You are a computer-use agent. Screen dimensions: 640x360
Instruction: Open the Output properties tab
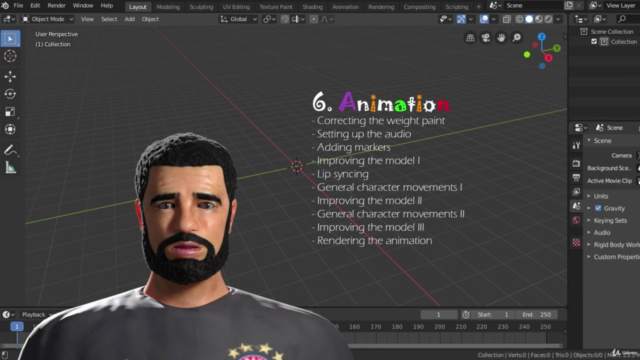576,178
